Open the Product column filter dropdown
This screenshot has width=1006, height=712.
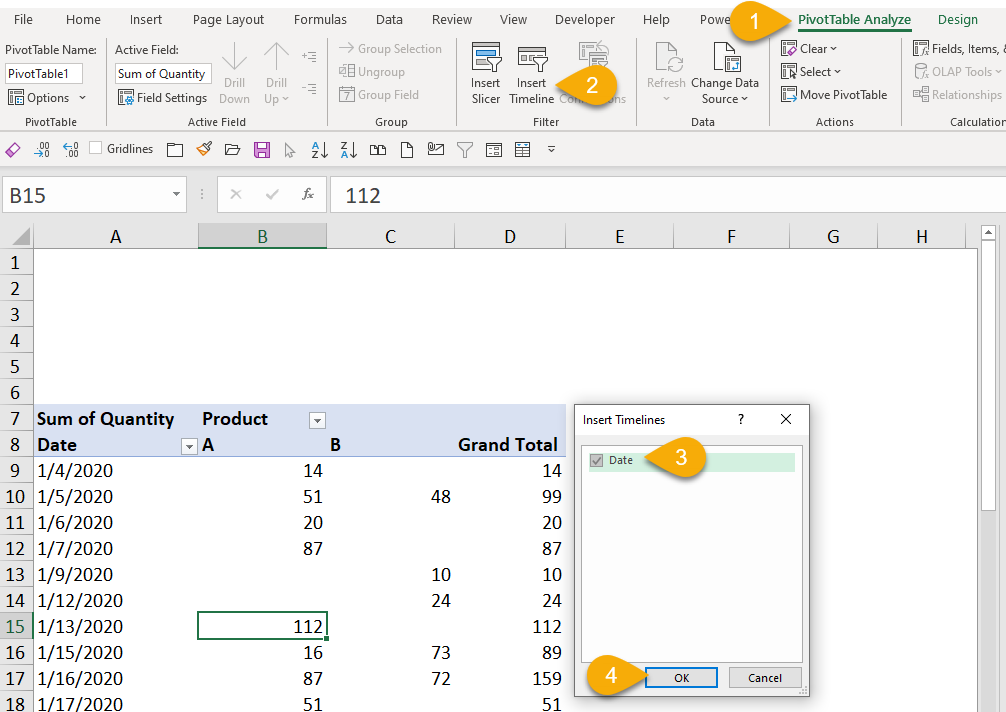317,421
